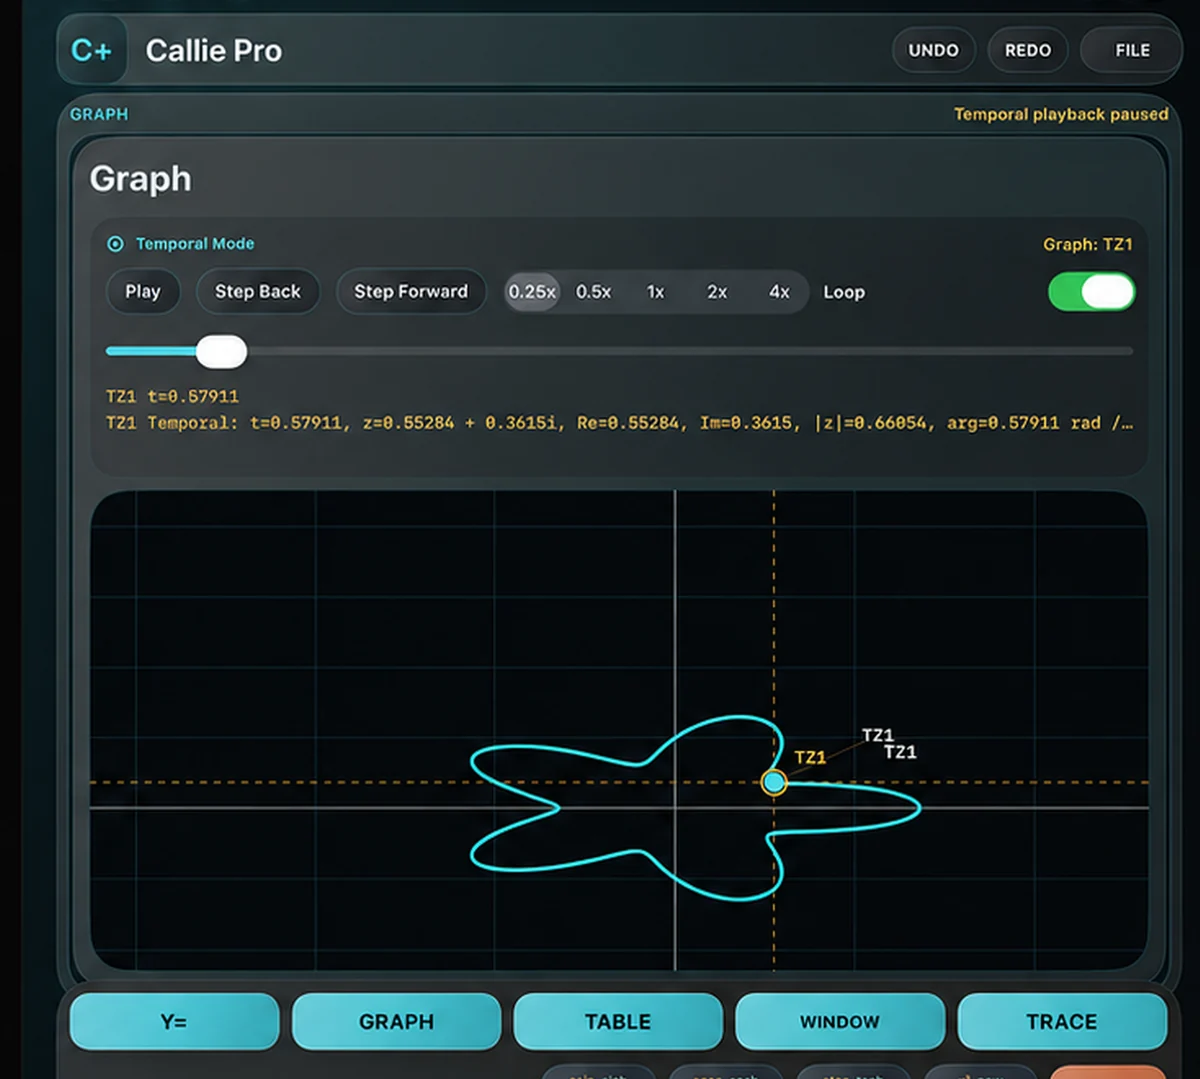Open the TRACE tab
Image resolution: width=1200 pixels, height=1079 pixels.
[x=1062, y=1022]
